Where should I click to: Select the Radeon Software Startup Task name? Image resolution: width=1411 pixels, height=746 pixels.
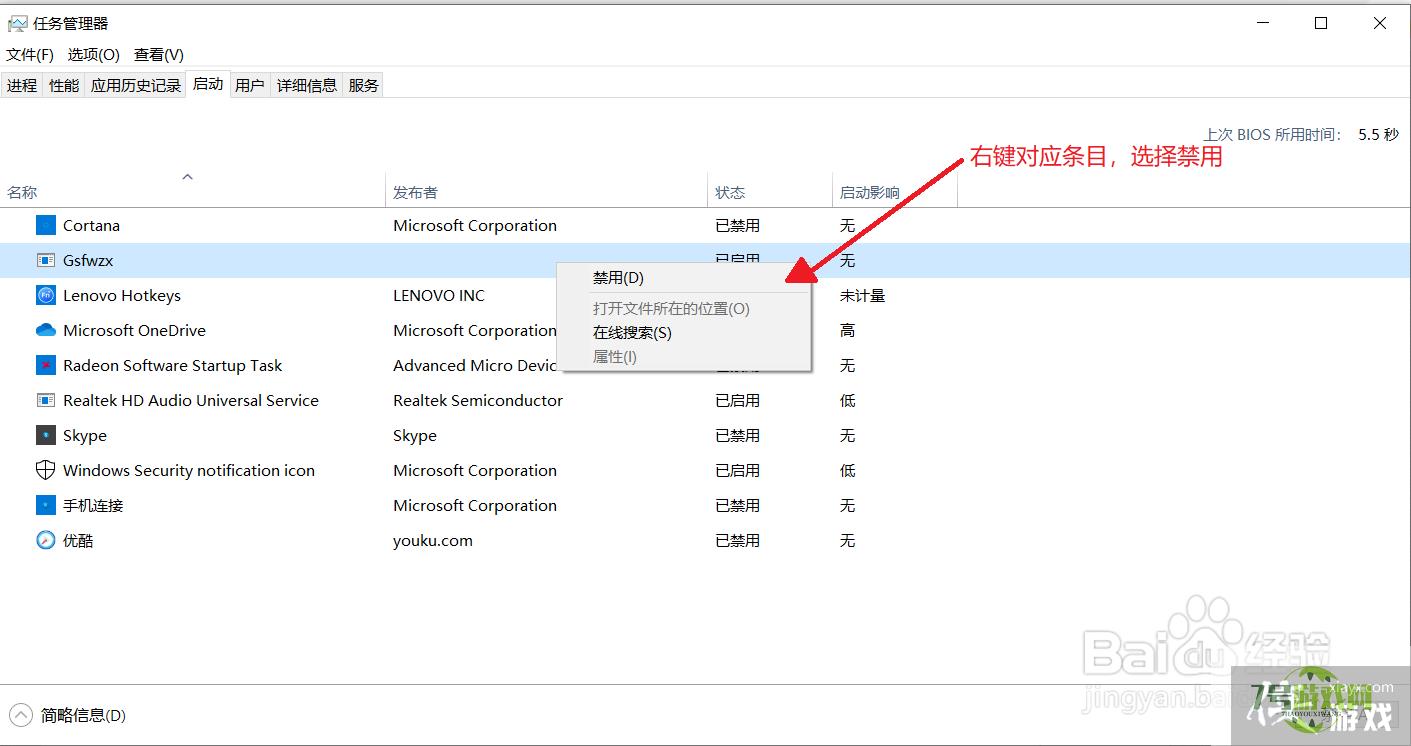173,366
